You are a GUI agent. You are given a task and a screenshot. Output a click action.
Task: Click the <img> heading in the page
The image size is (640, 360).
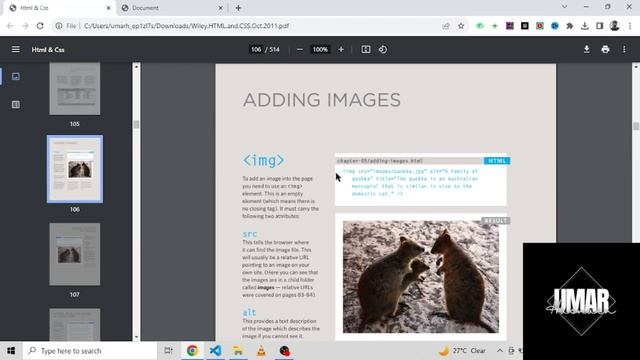(264, 160)
